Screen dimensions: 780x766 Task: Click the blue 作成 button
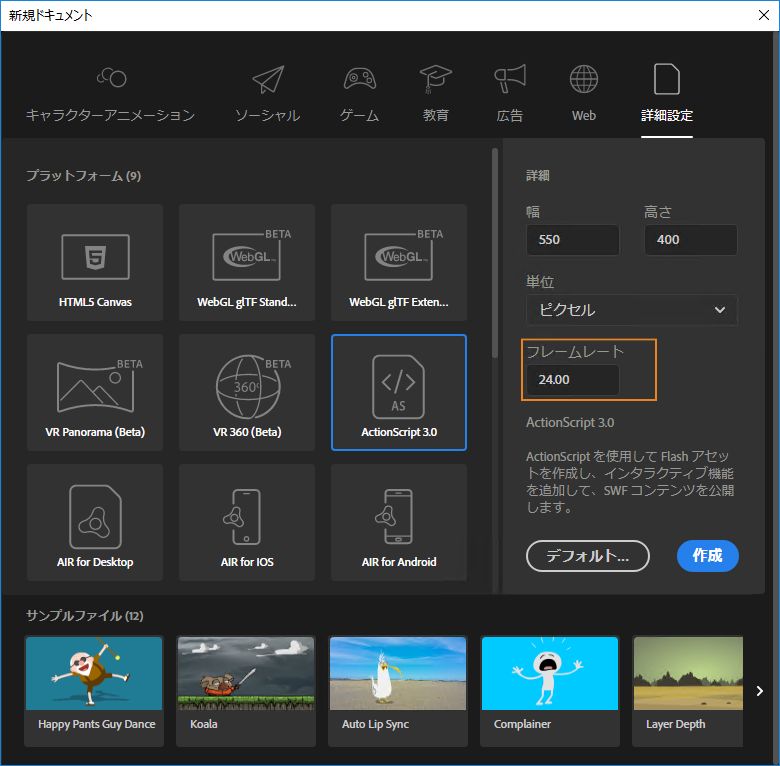point(707,556)
